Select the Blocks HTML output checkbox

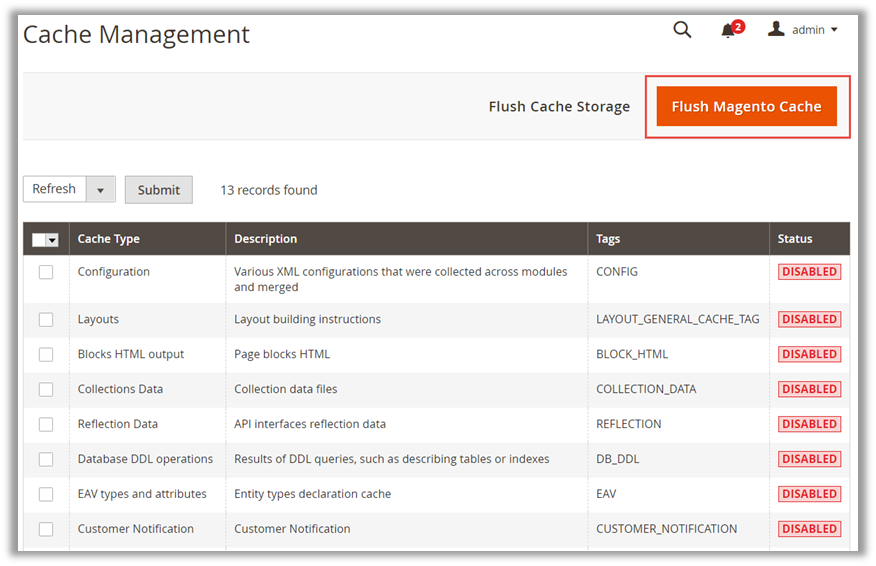pyautogui.click(x=46, y=354)
